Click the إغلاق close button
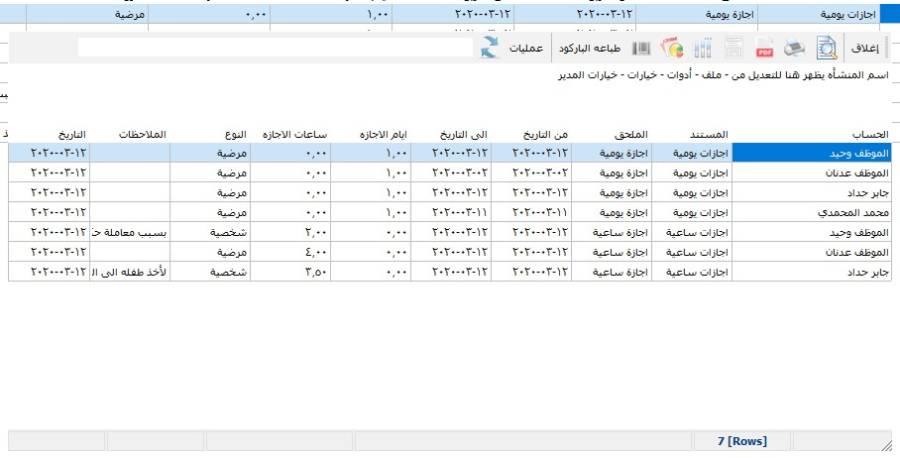900x458 pixels. 865,49
